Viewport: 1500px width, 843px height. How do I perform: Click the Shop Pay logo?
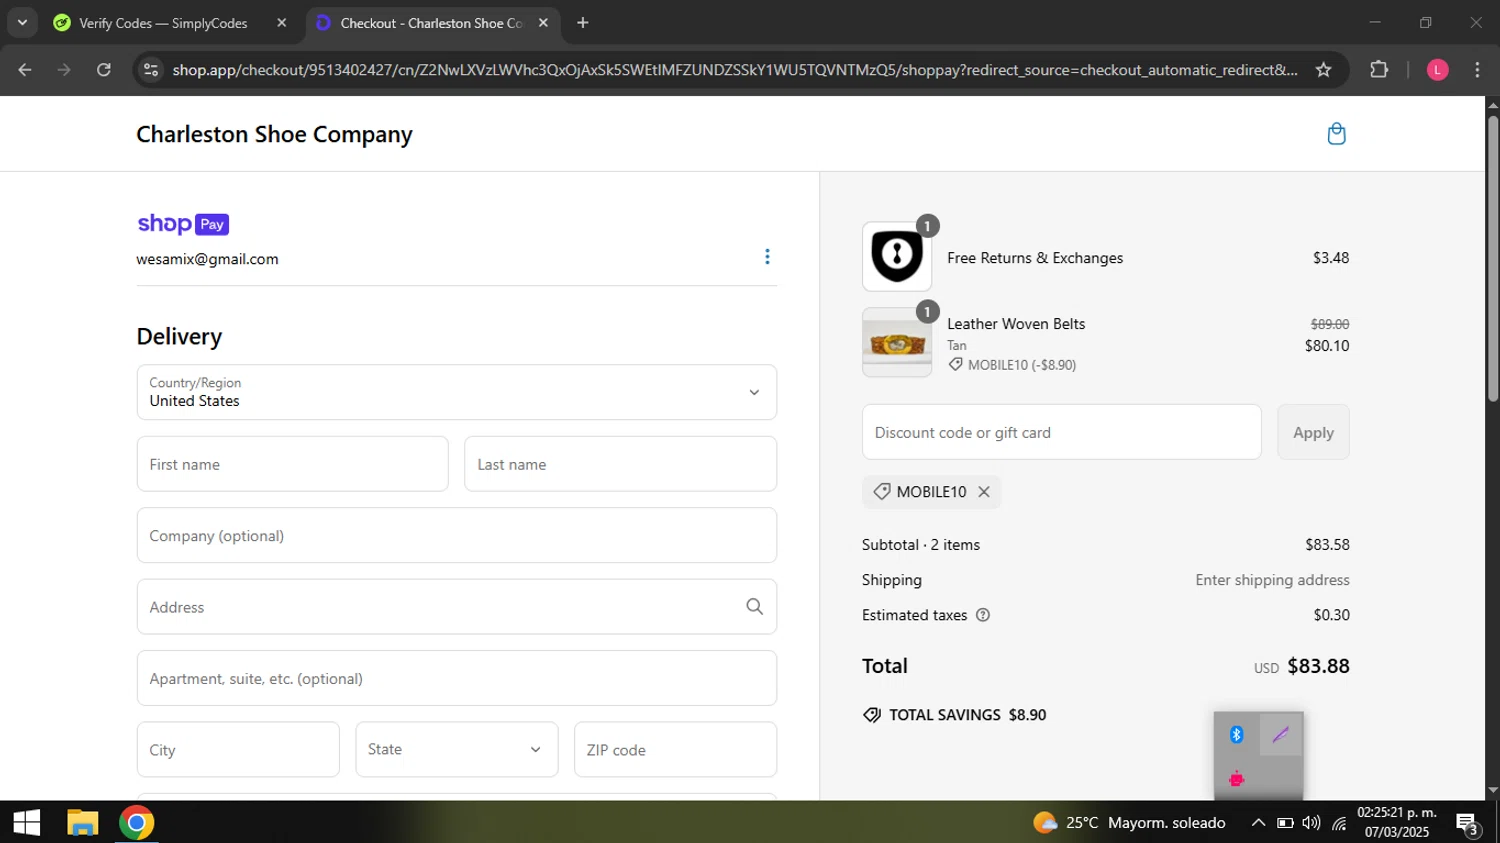(183, 224)
